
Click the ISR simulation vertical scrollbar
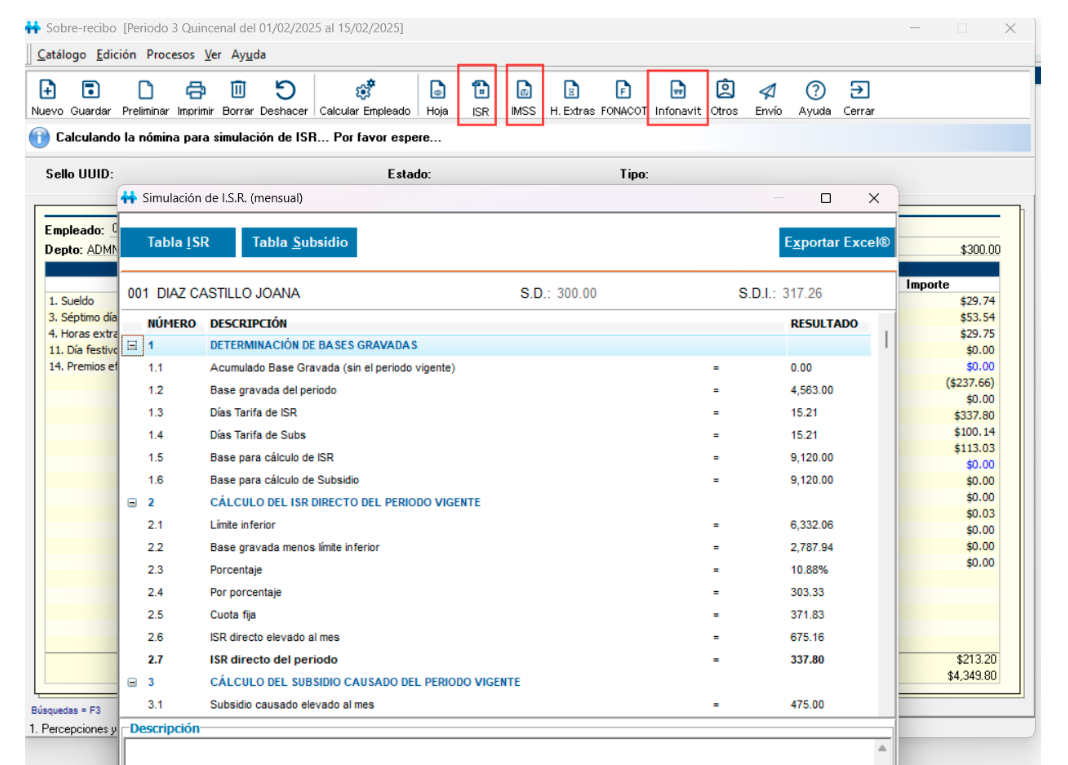pos(886,500)
